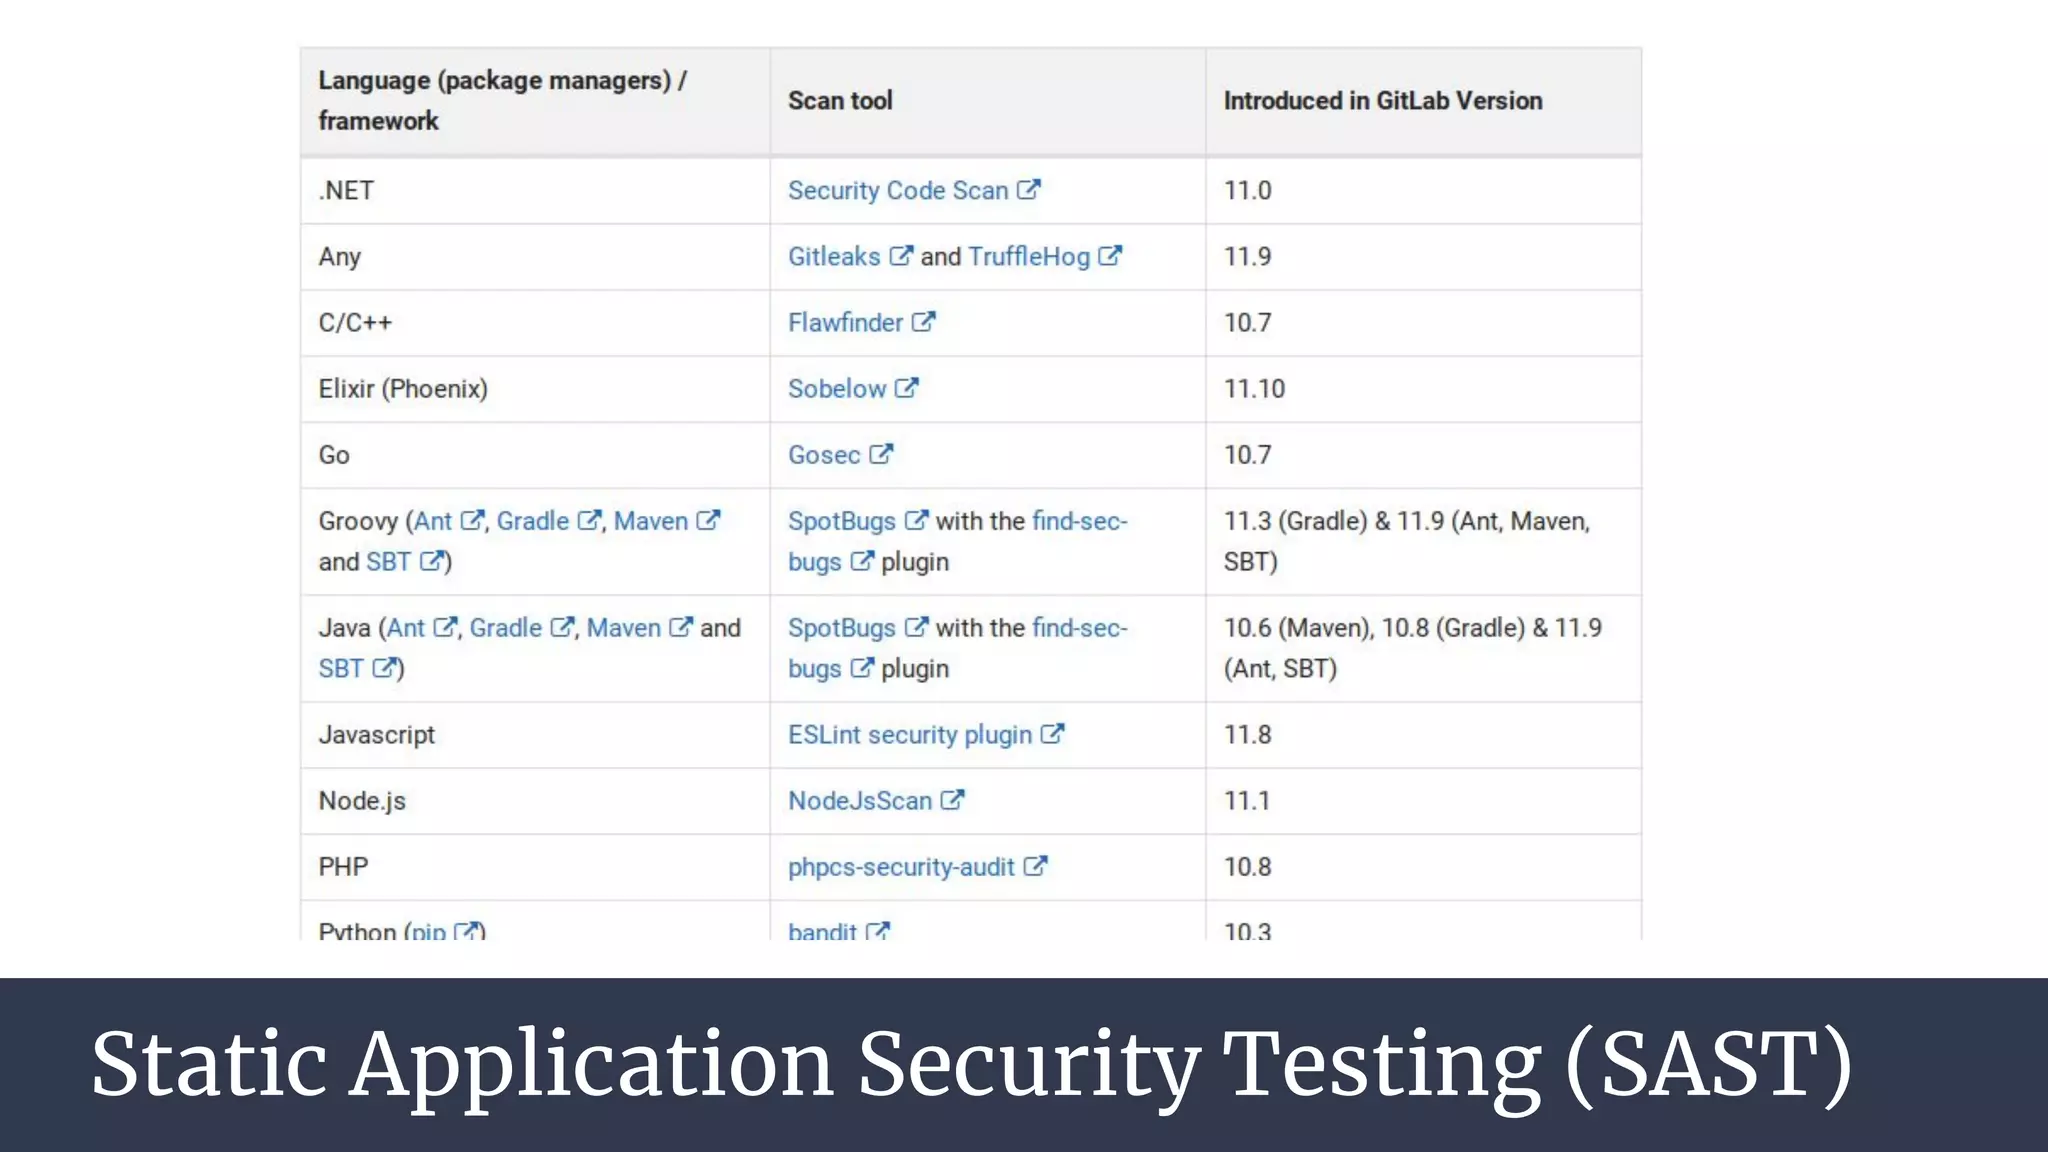
Task: Open the TruffleHog link
Action: [x=1029, y=256]
